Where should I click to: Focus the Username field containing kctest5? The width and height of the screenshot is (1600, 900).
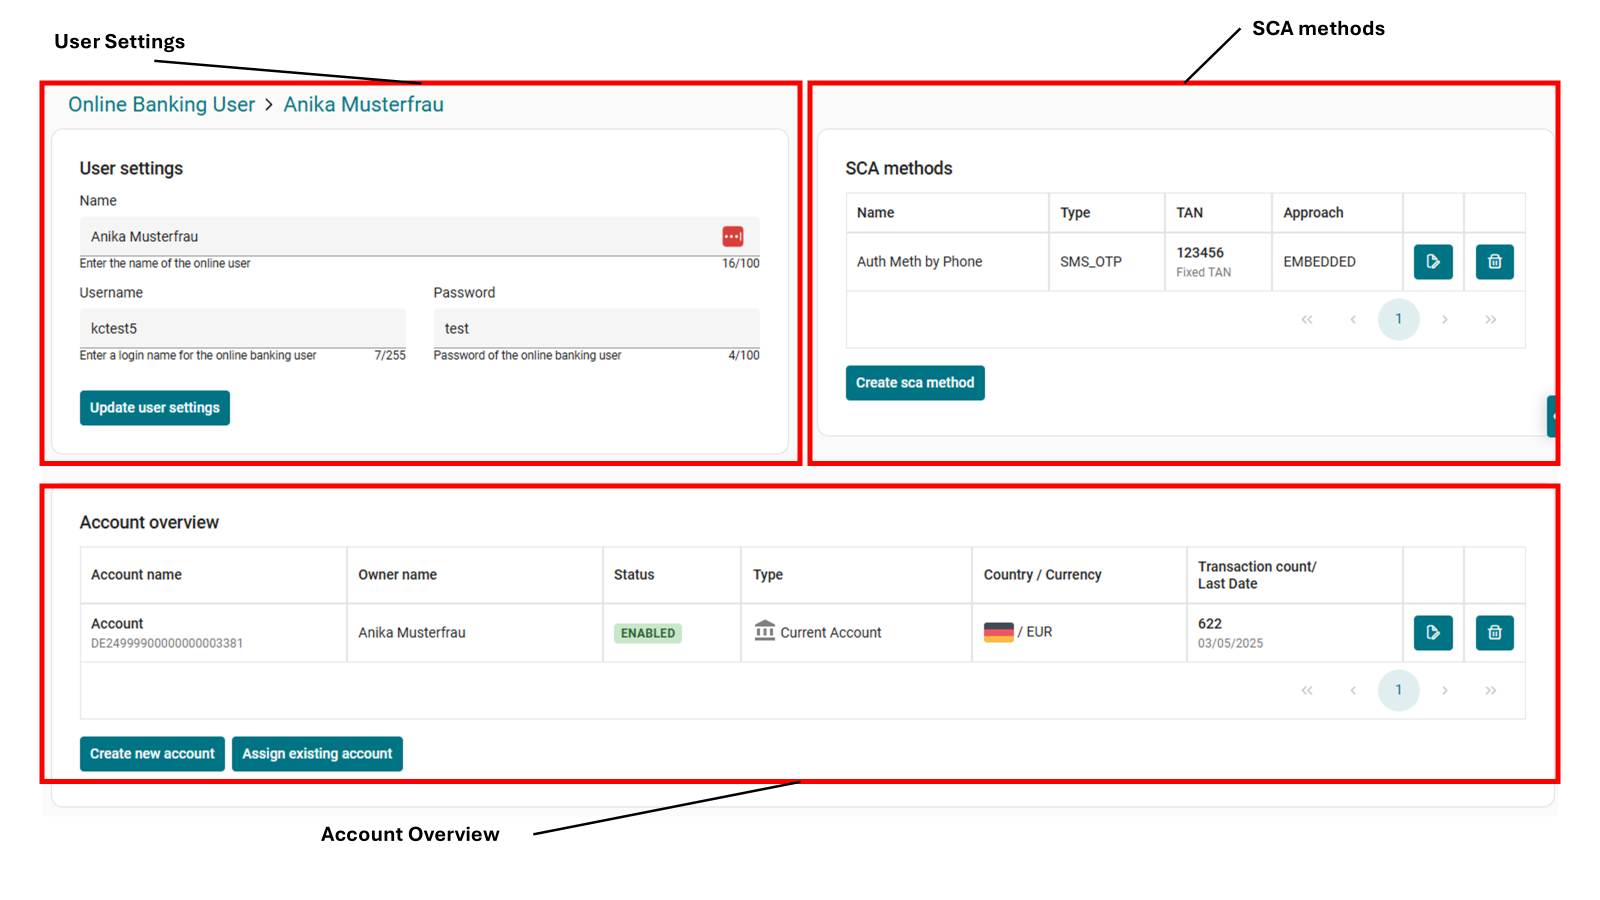242,329
